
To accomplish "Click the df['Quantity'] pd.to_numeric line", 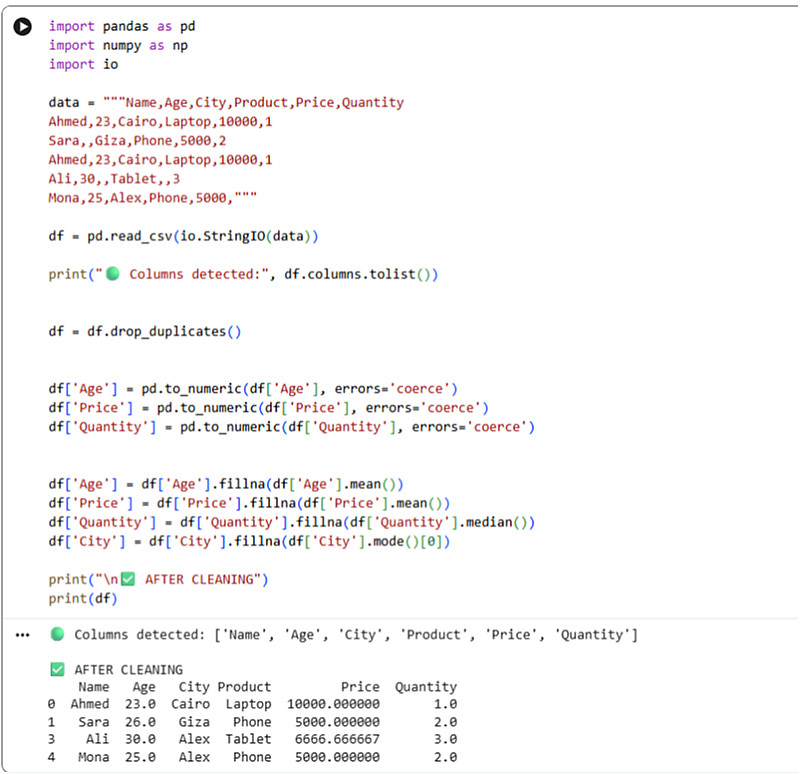I will (292, 427).
